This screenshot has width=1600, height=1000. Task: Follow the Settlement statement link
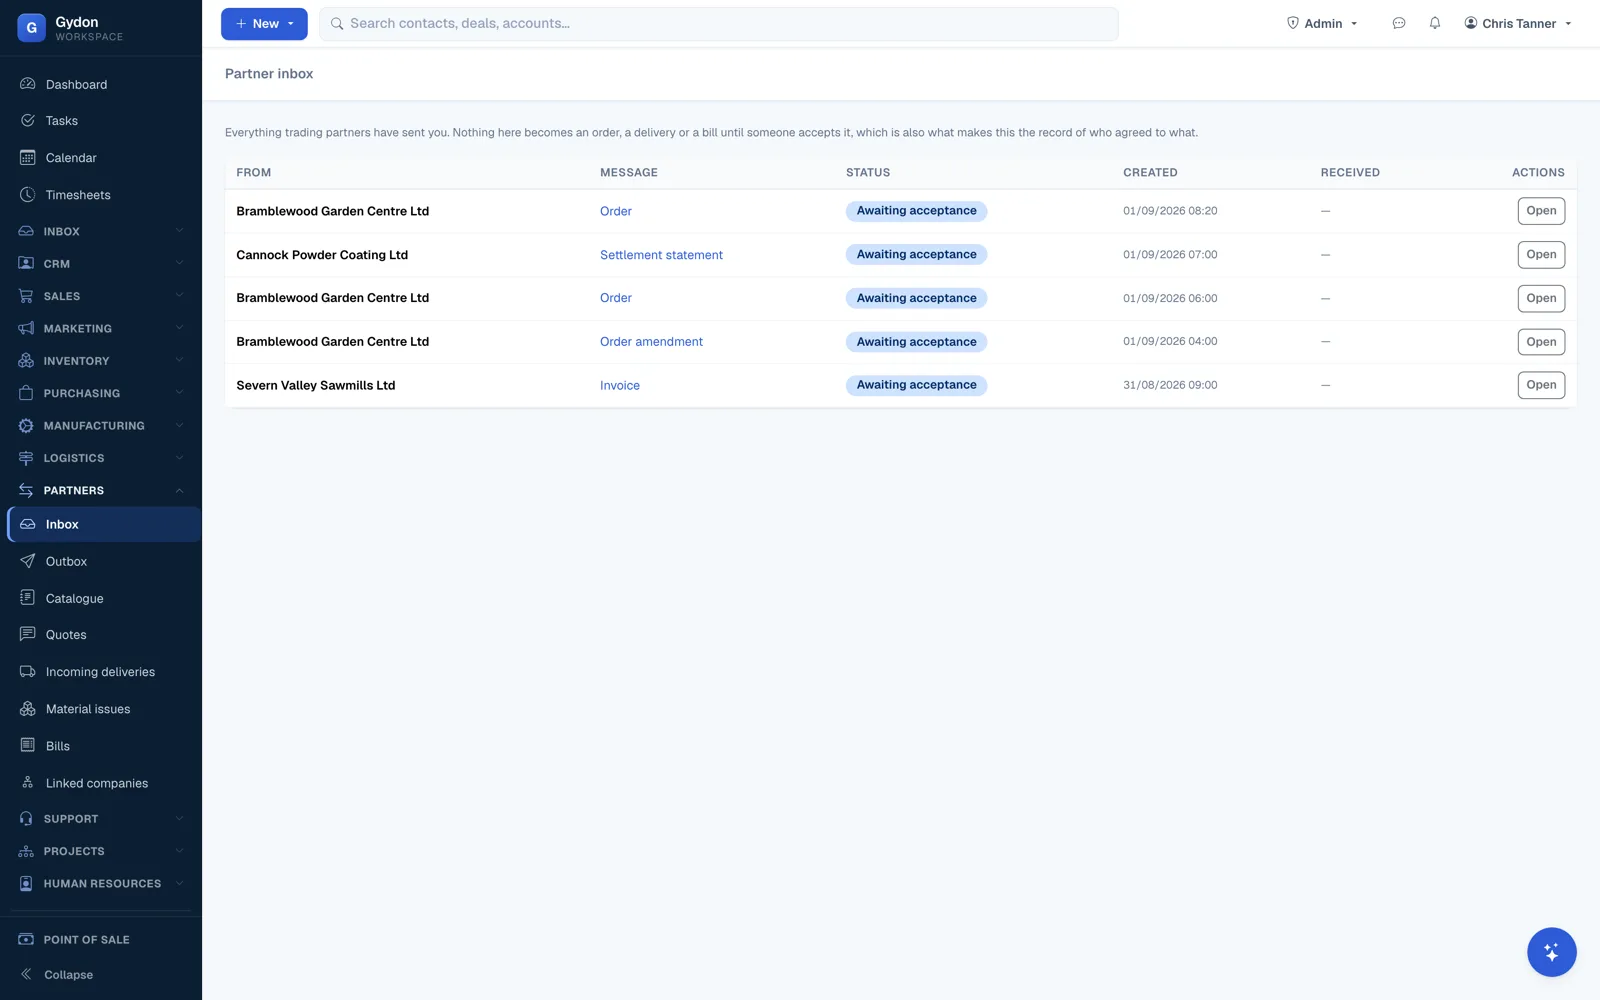[661, 255]
